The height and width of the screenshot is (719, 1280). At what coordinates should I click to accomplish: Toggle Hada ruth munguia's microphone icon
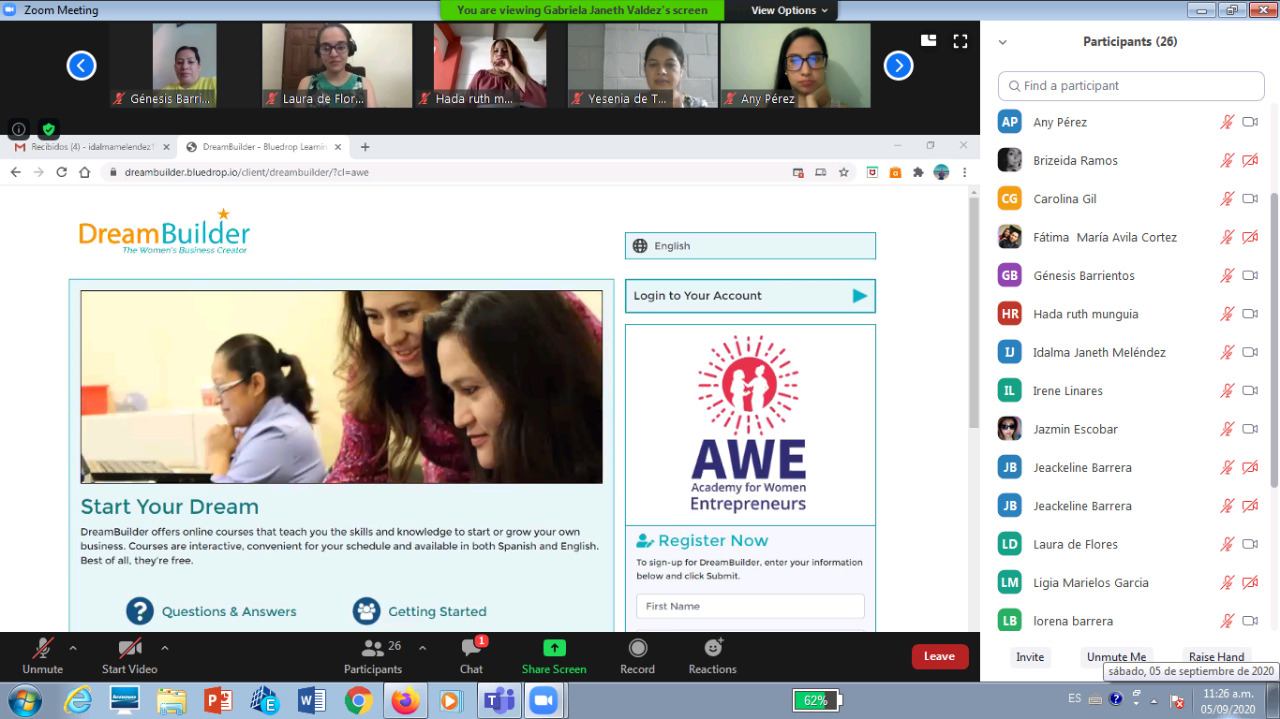click(1227, 314)
